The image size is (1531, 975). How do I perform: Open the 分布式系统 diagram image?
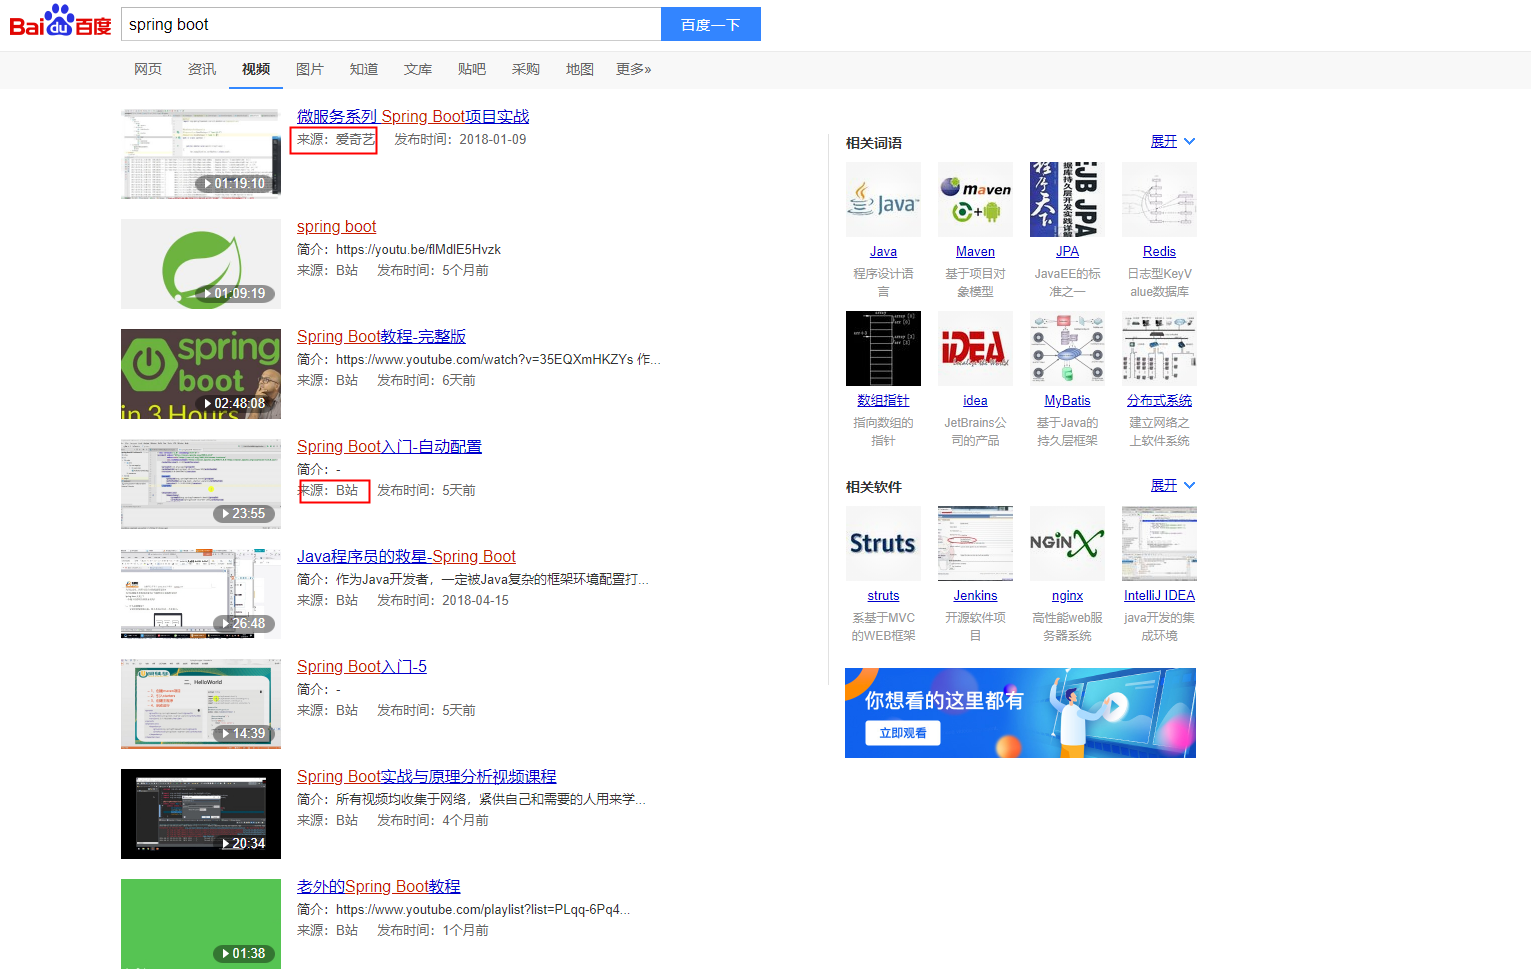point(1159,348)
